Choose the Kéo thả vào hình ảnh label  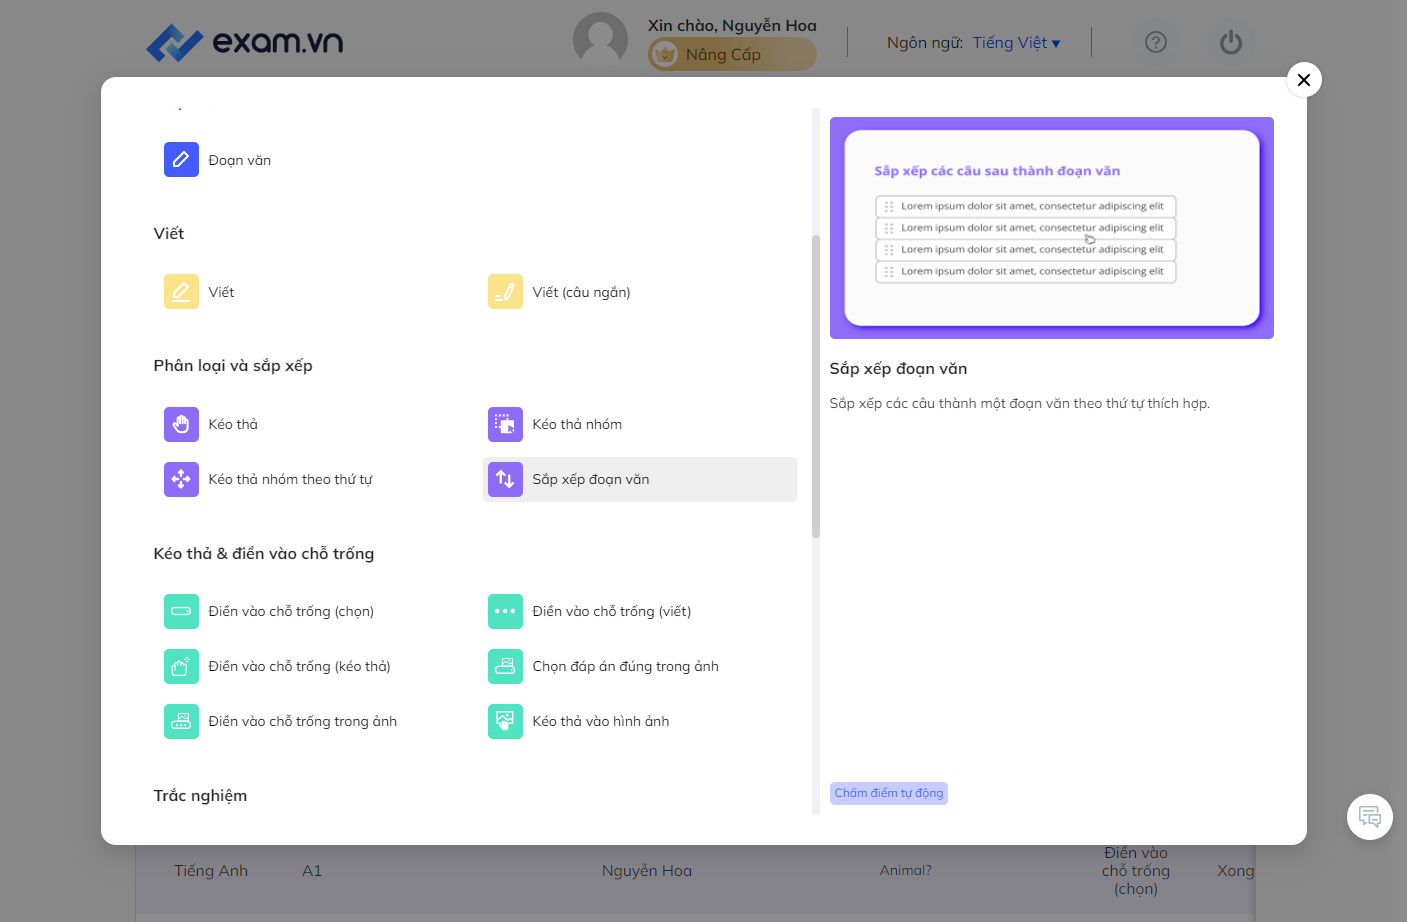pos(601,721)
